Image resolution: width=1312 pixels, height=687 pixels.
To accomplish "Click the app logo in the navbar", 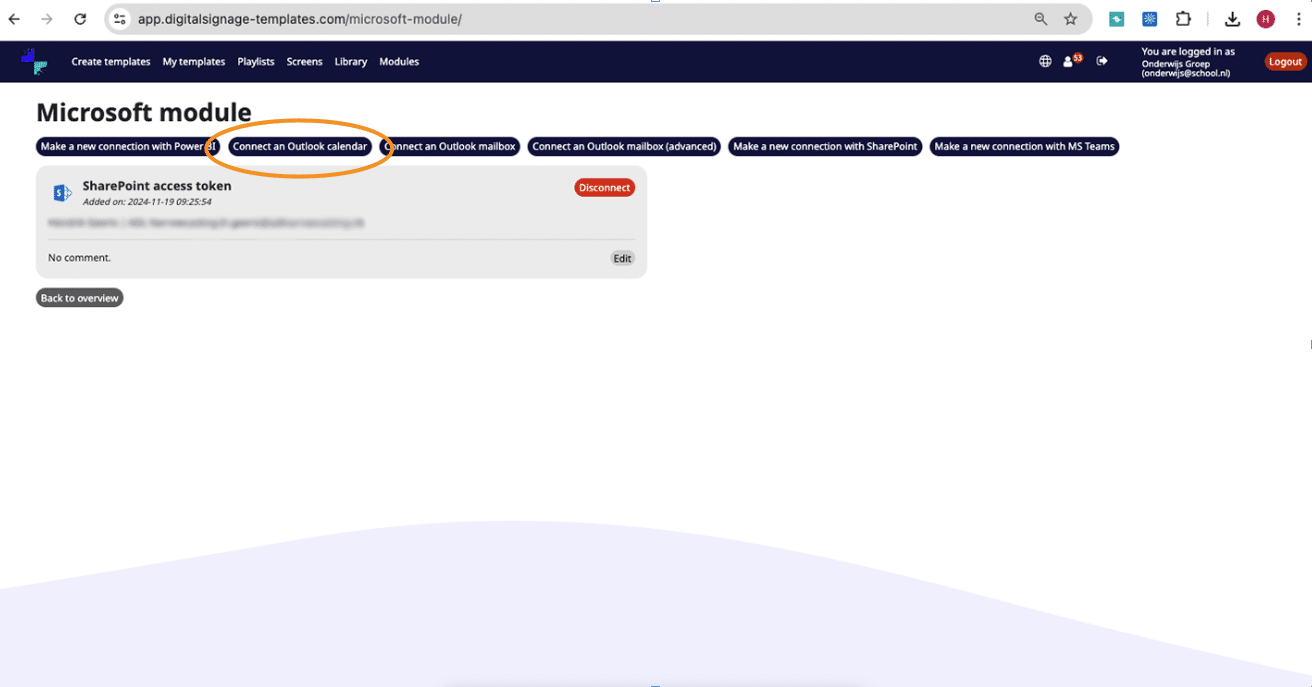I will 34,61.
